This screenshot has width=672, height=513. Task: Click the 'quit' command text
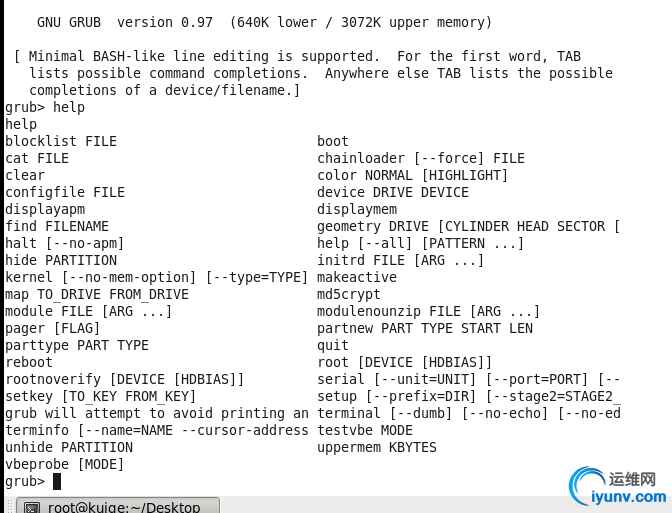coord(333,345)
